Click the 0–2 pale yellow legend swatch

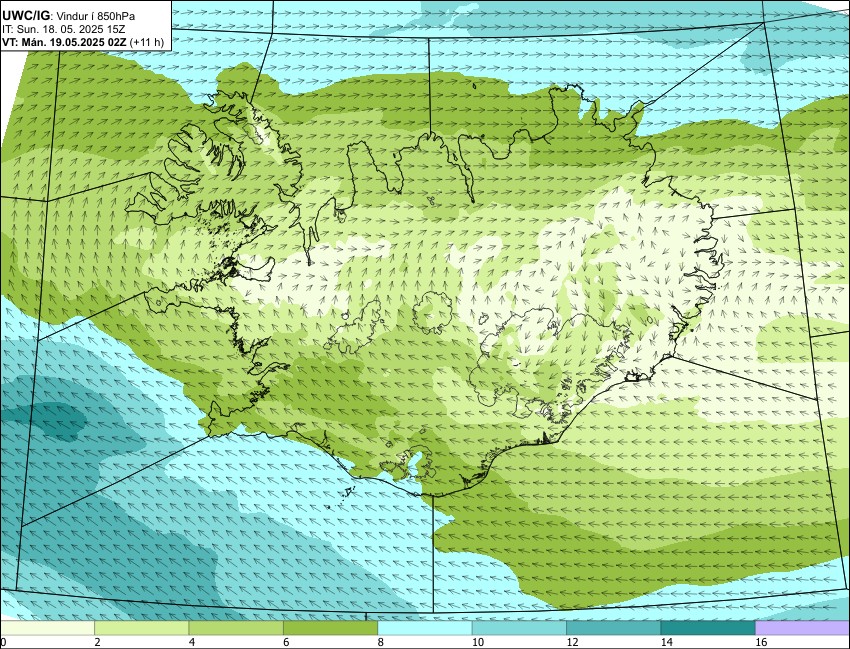47,628
